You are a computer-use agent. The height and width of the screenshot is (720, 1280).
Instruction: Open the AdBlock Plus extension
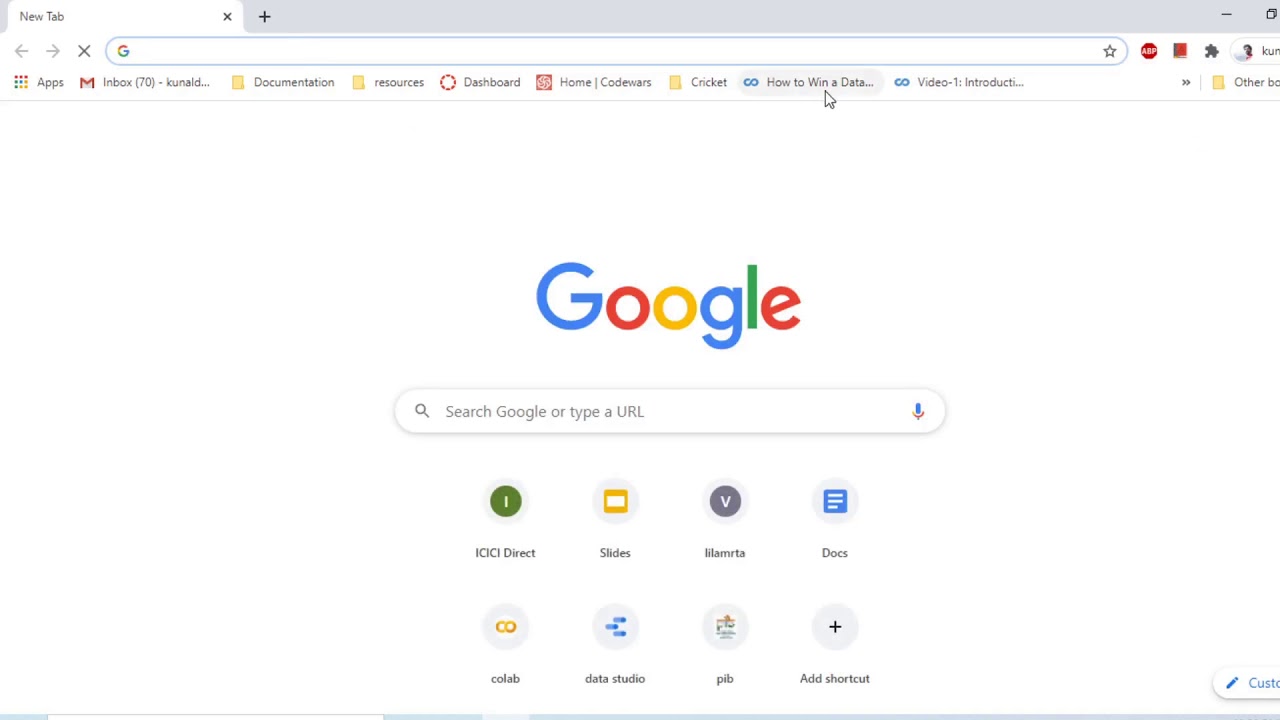click(x=1149, y=51)
